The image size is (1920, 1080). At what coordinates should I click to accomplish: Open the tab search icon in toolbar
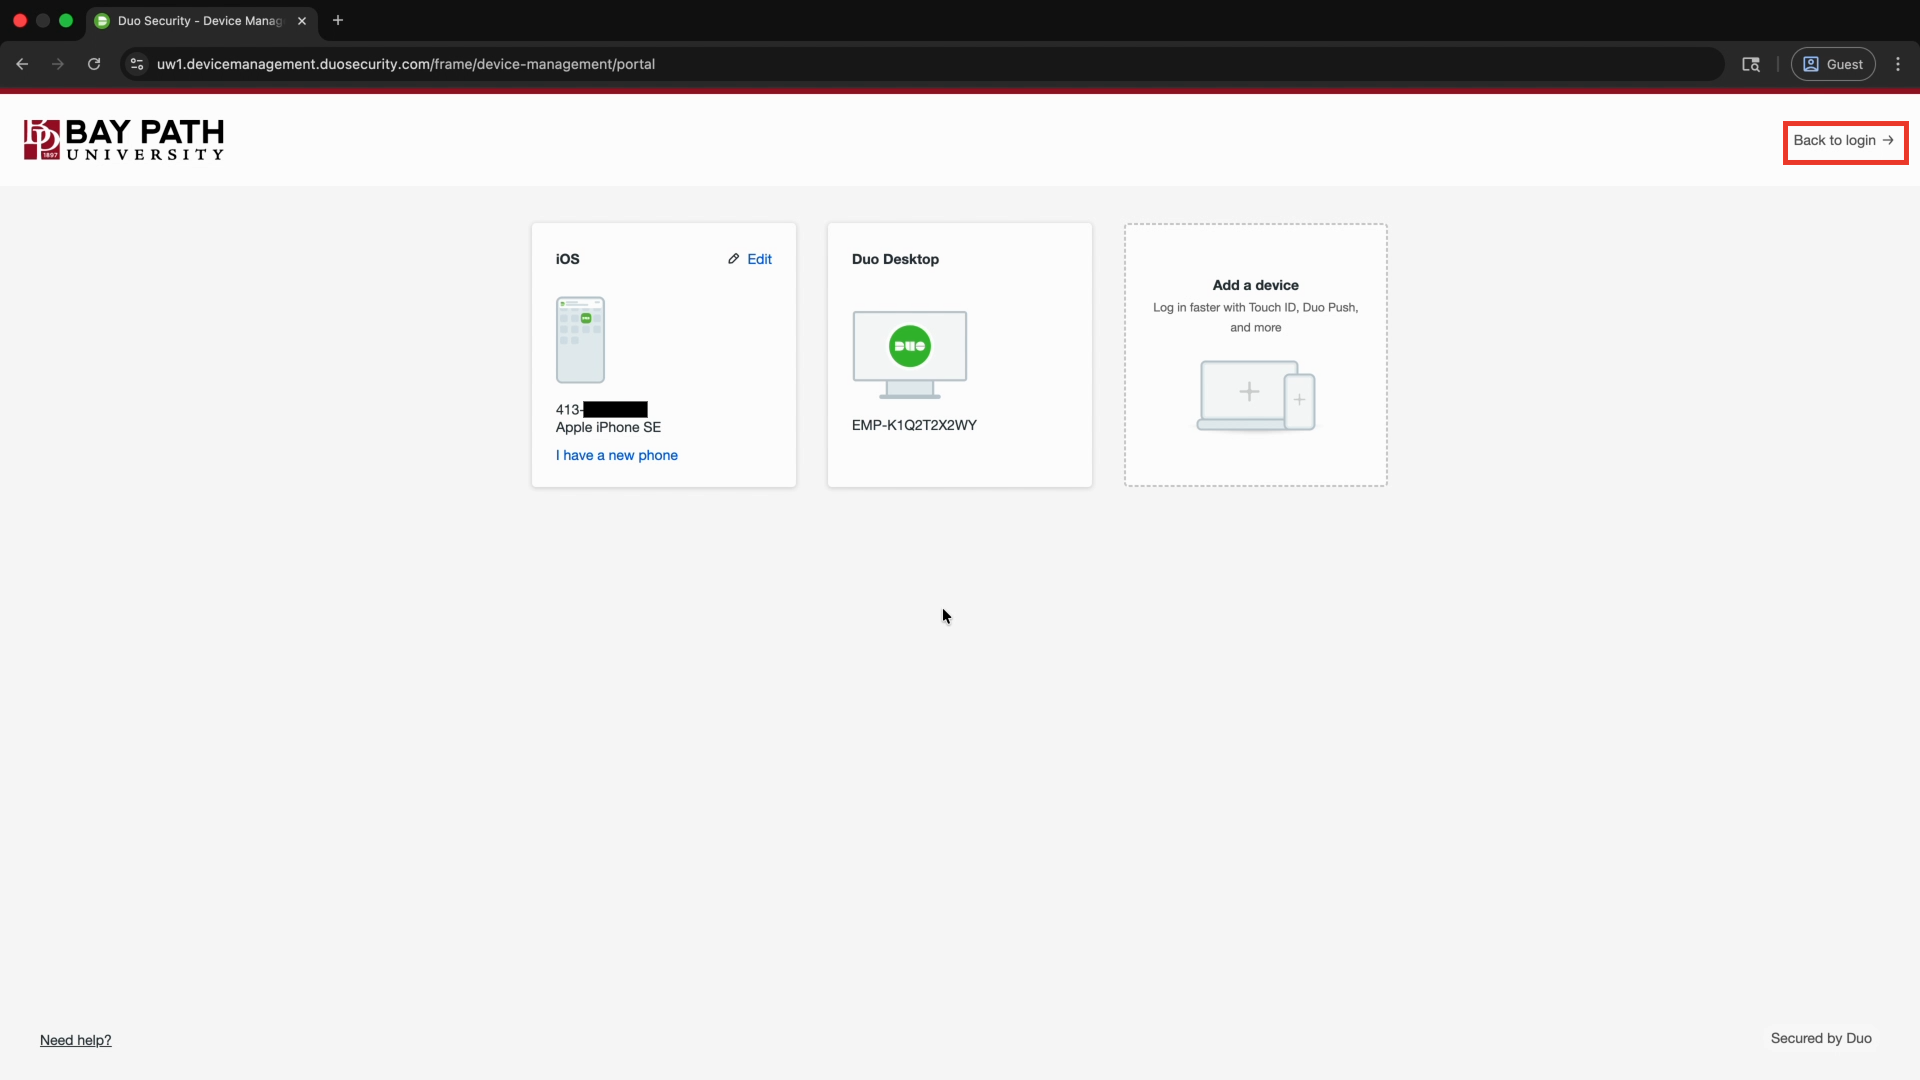[x=1751, y=64]
